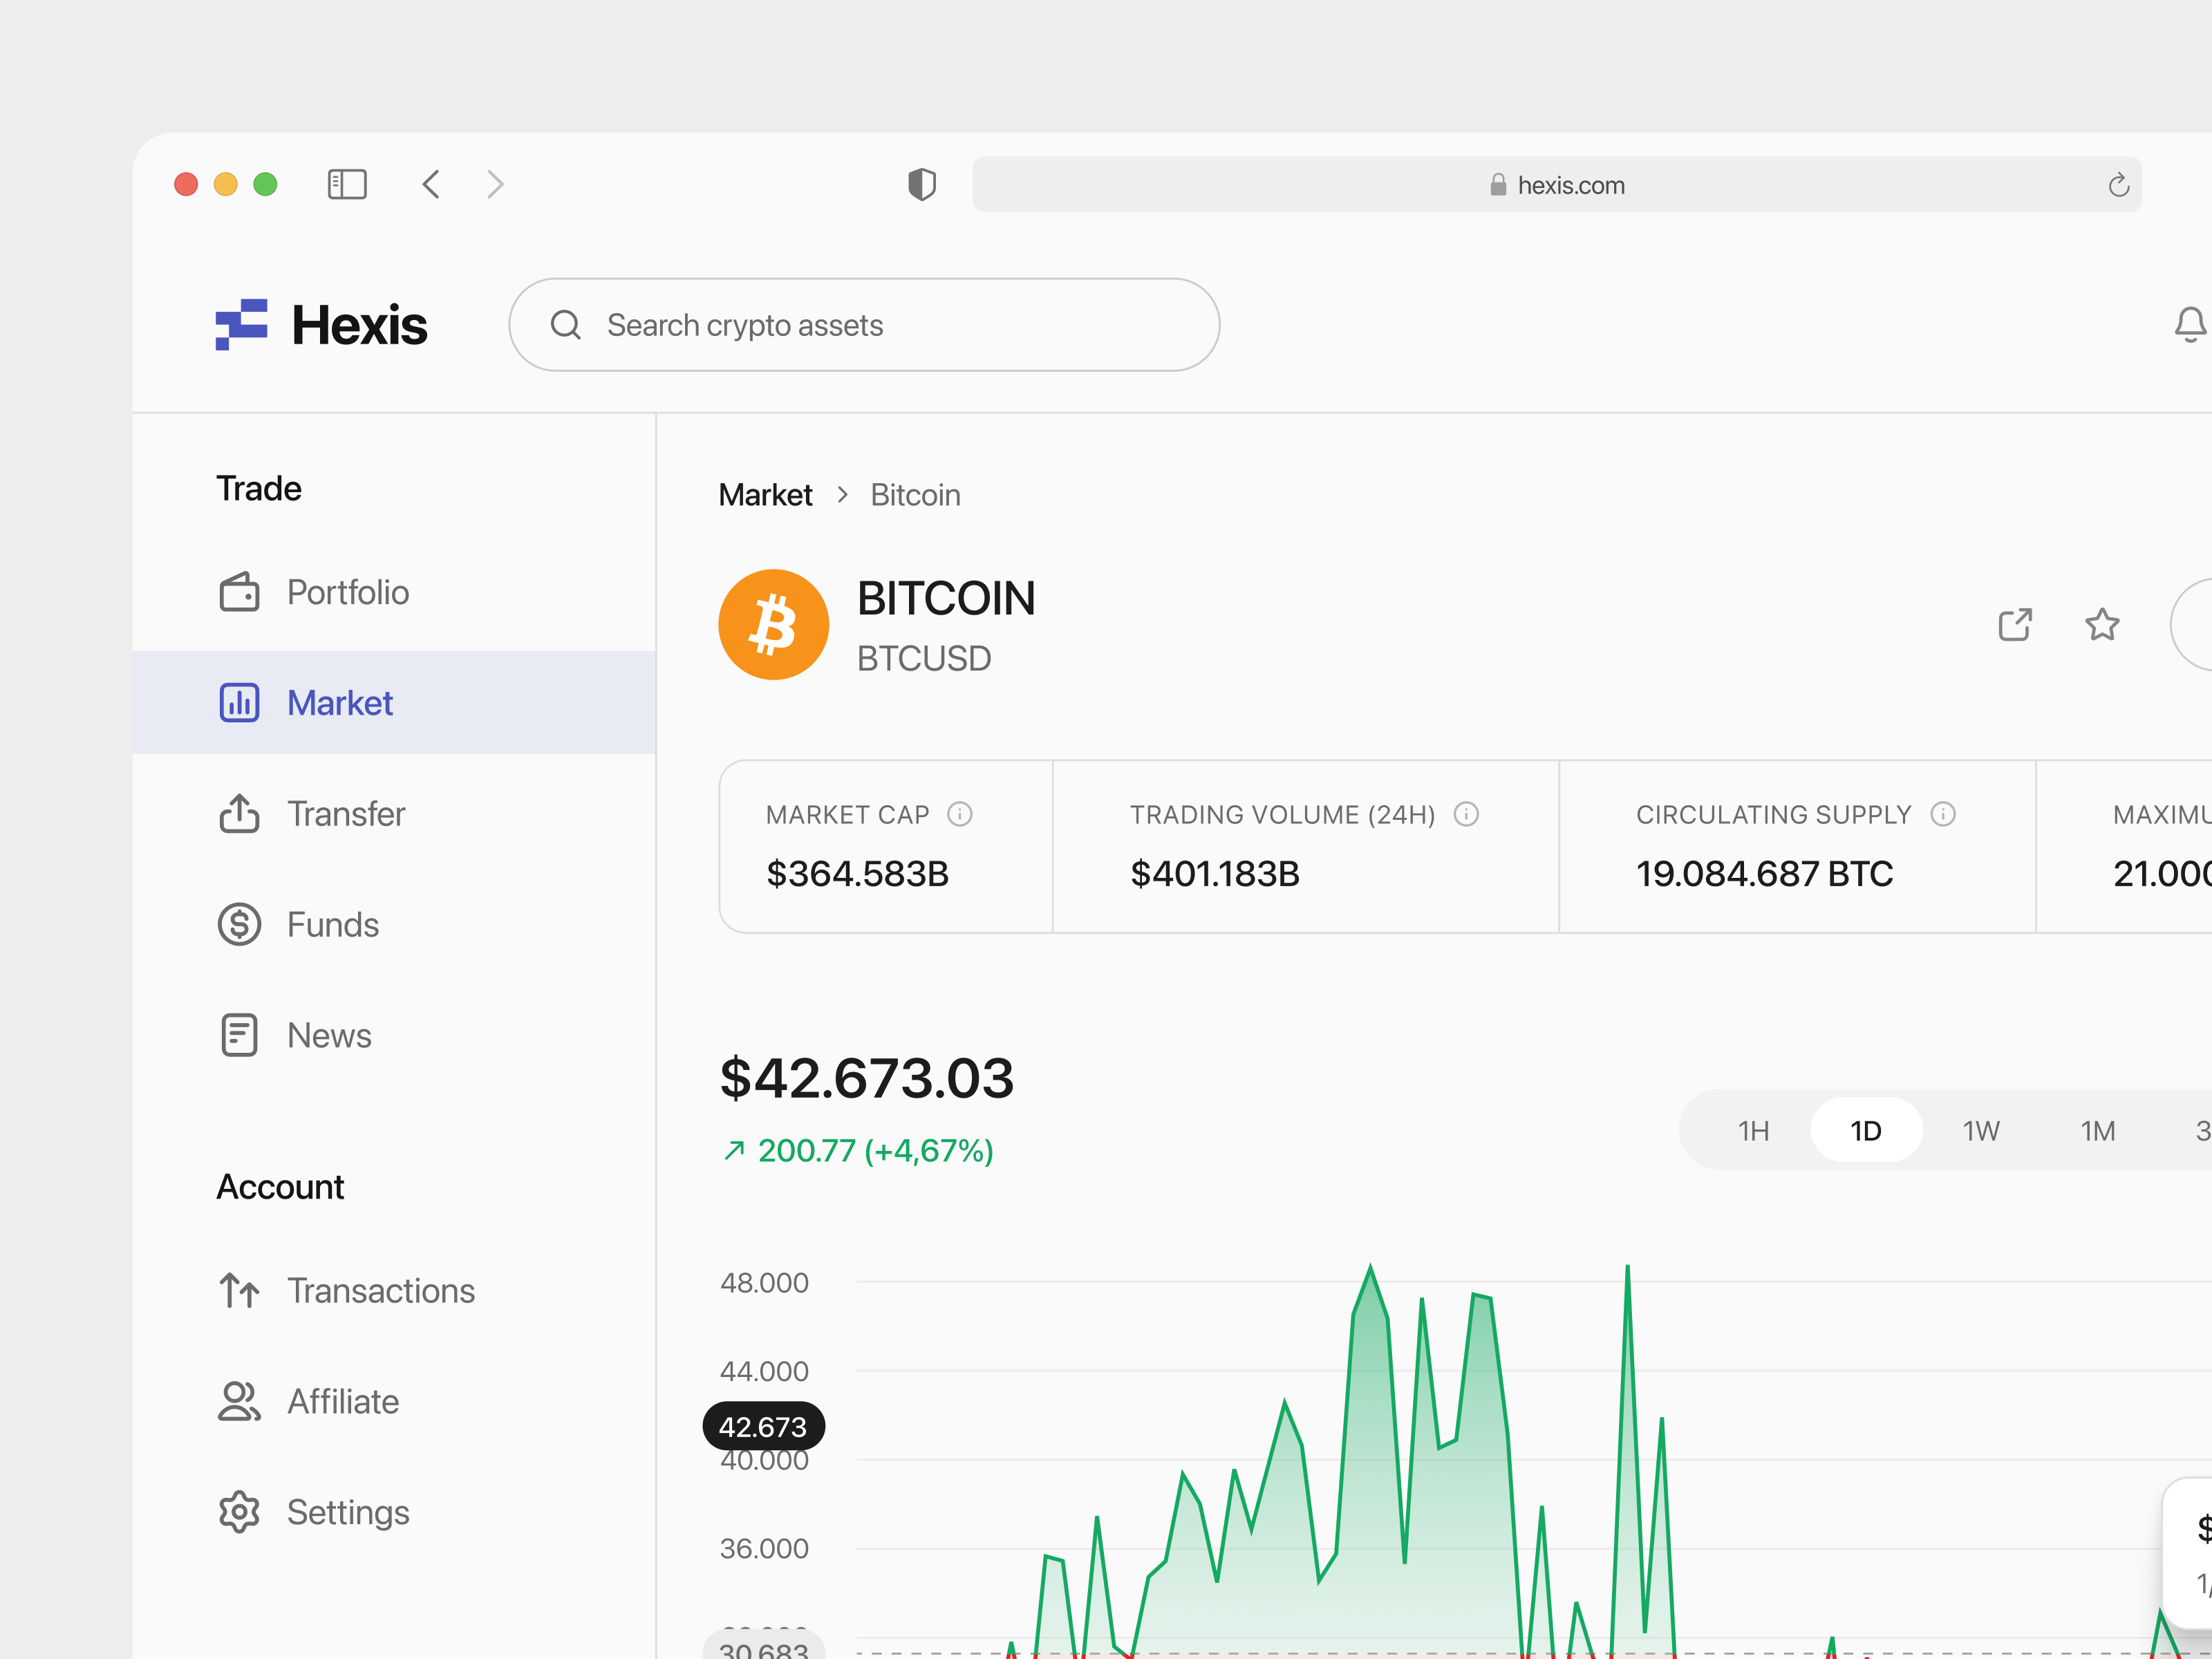
Task: Go to Funds section
Action: [x=394, y=925]
